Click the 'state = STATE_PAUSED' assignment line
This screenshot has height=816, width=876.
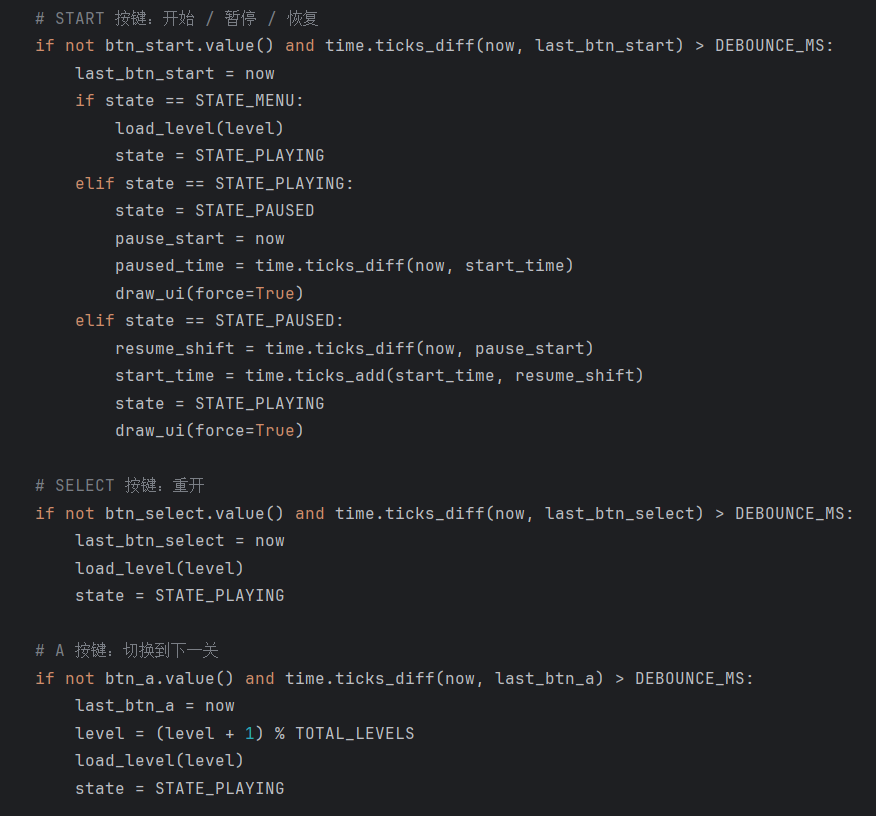(x=214, y=211)
